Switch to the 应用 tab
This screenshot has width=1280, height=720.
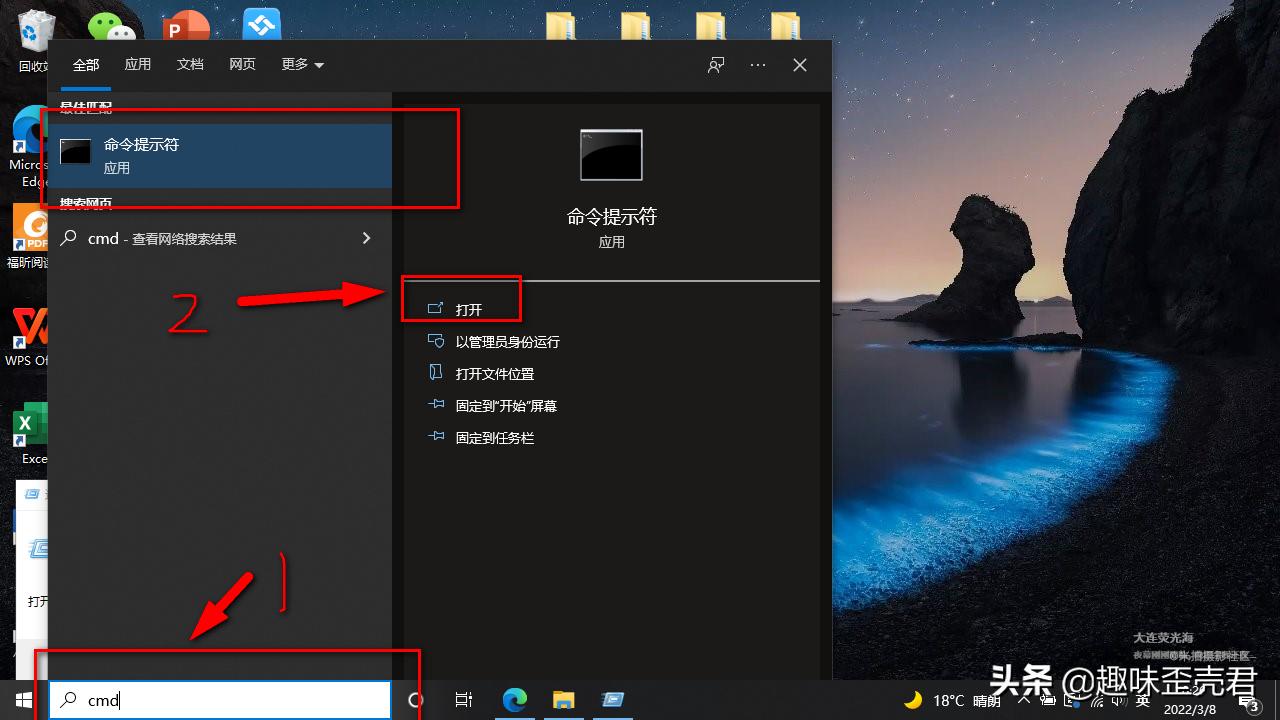click(x=138, y=64)
